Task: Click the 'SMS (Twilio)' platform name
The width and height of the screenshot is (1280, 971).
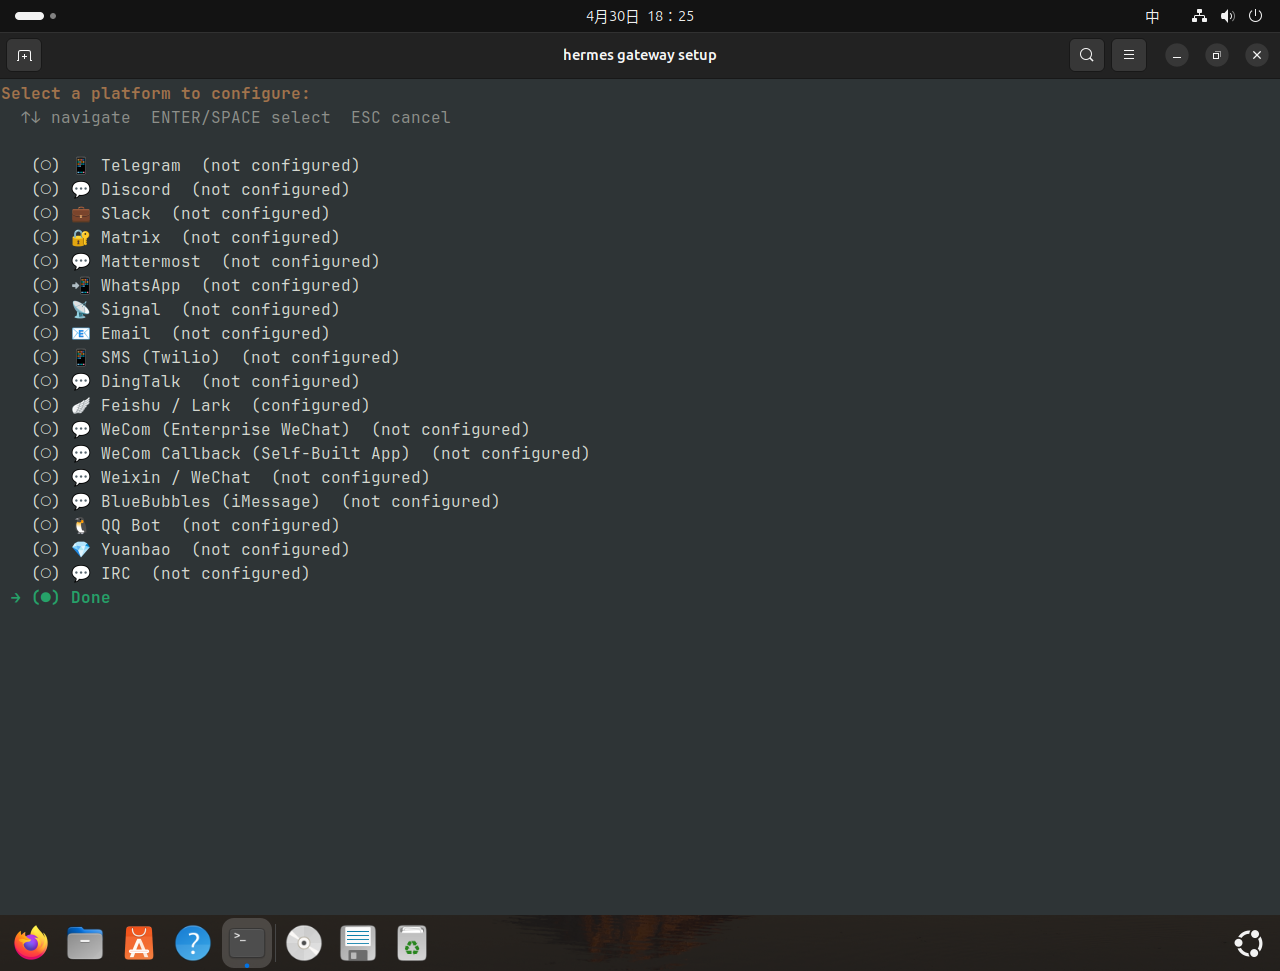Action: tap(161, 358)
